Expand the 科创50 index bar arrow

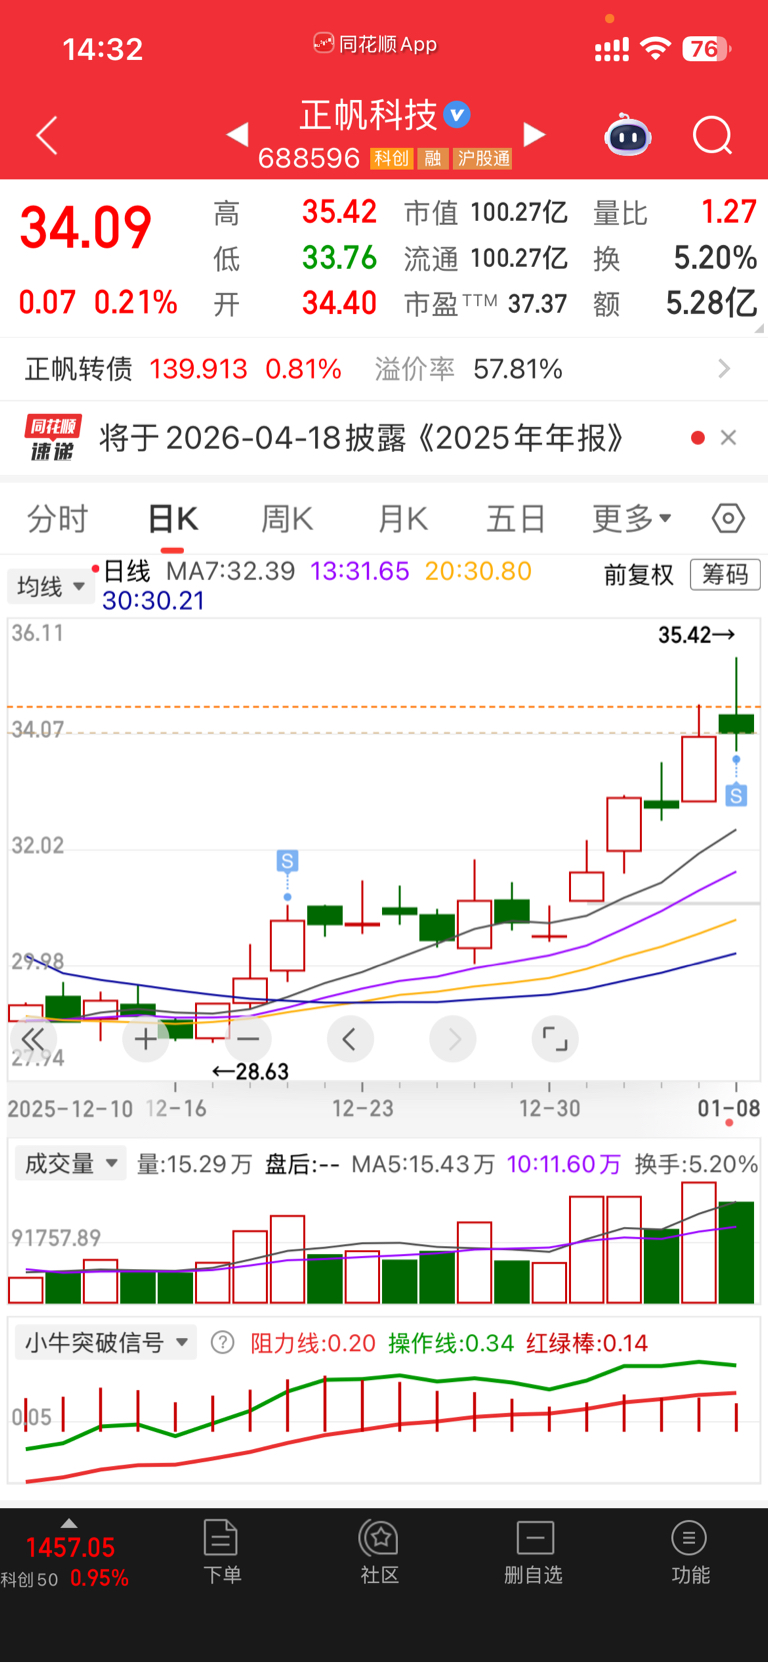click(69, 1523)
